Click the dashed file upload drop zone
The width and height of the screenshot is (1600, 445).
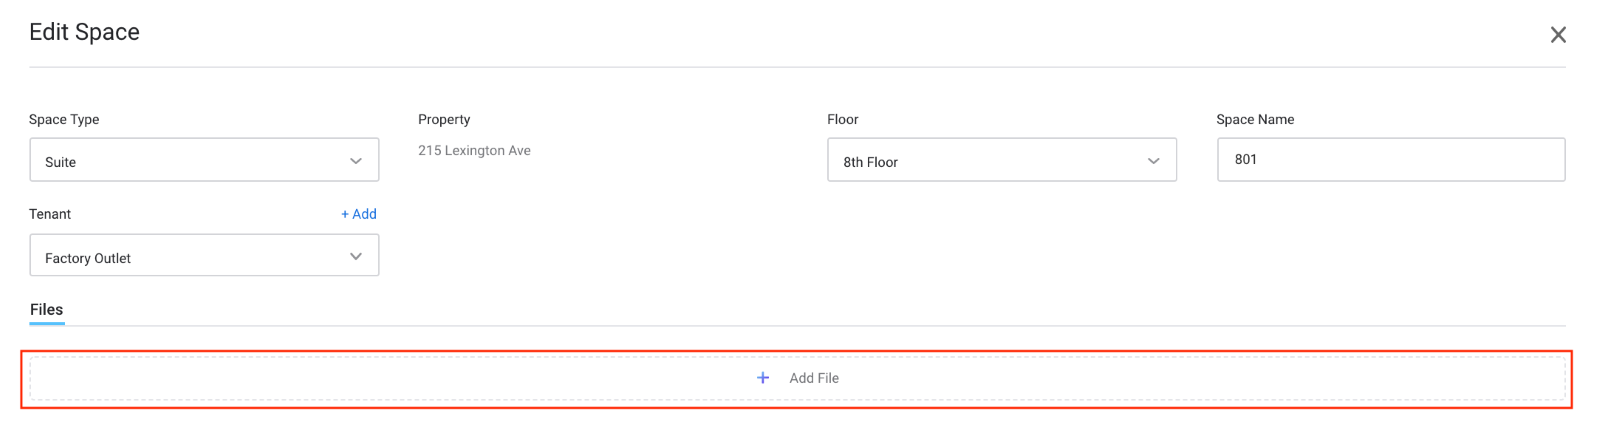(797, 378)
